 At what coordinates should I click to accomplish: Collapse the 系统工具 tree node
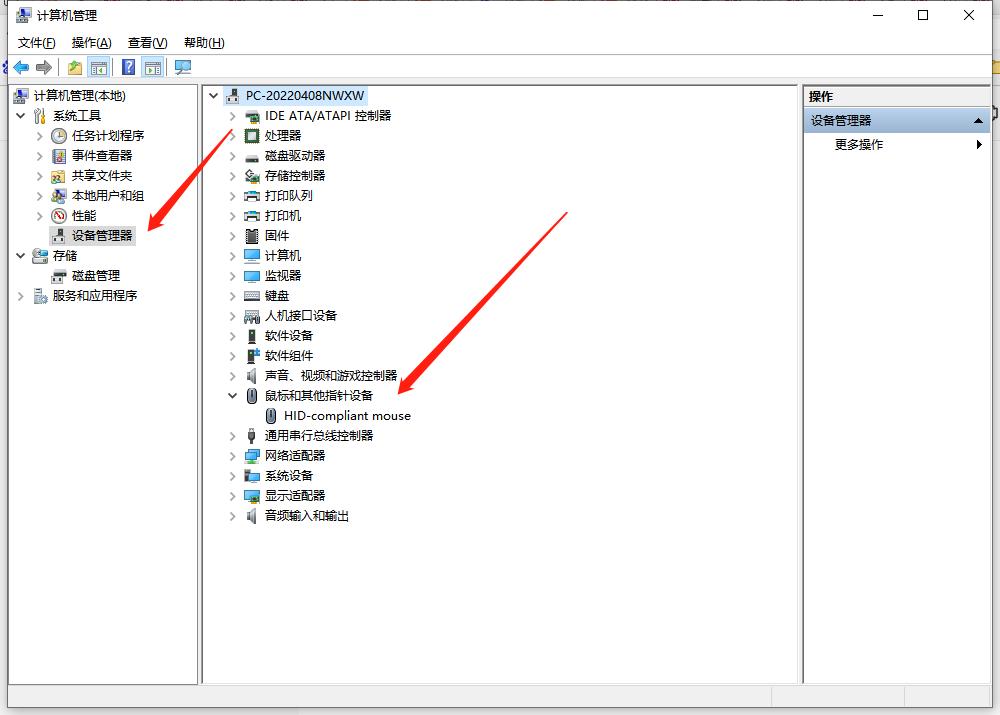(20, 115)
